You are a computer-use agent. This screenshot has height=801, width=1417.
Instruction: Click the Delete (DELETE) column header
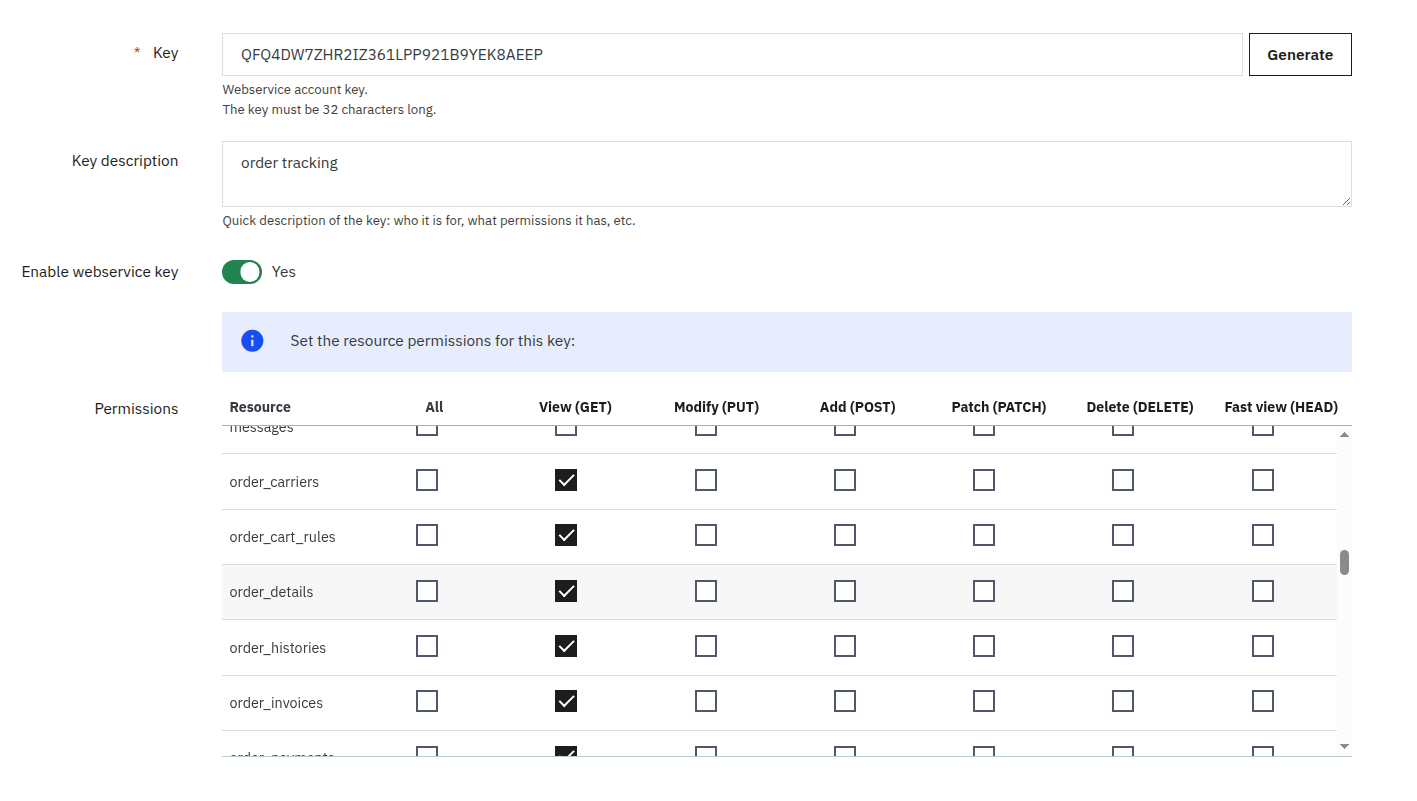(x=1140, y=407)
